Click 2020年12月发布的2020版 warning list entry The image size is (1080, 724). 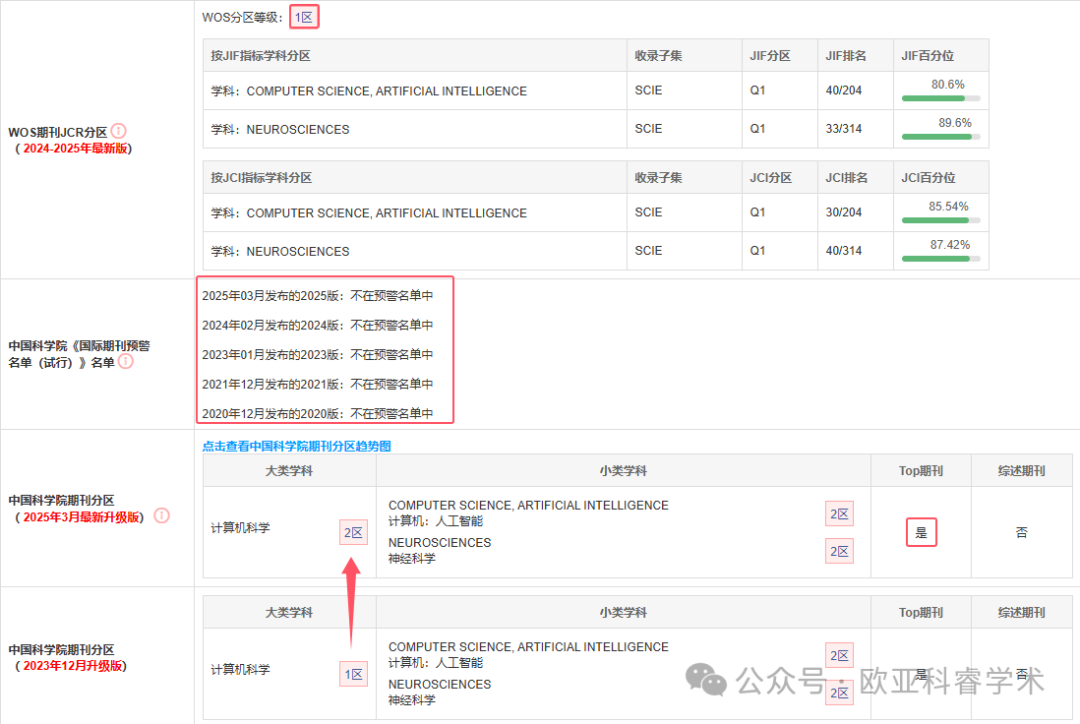[x=318, y=413]
